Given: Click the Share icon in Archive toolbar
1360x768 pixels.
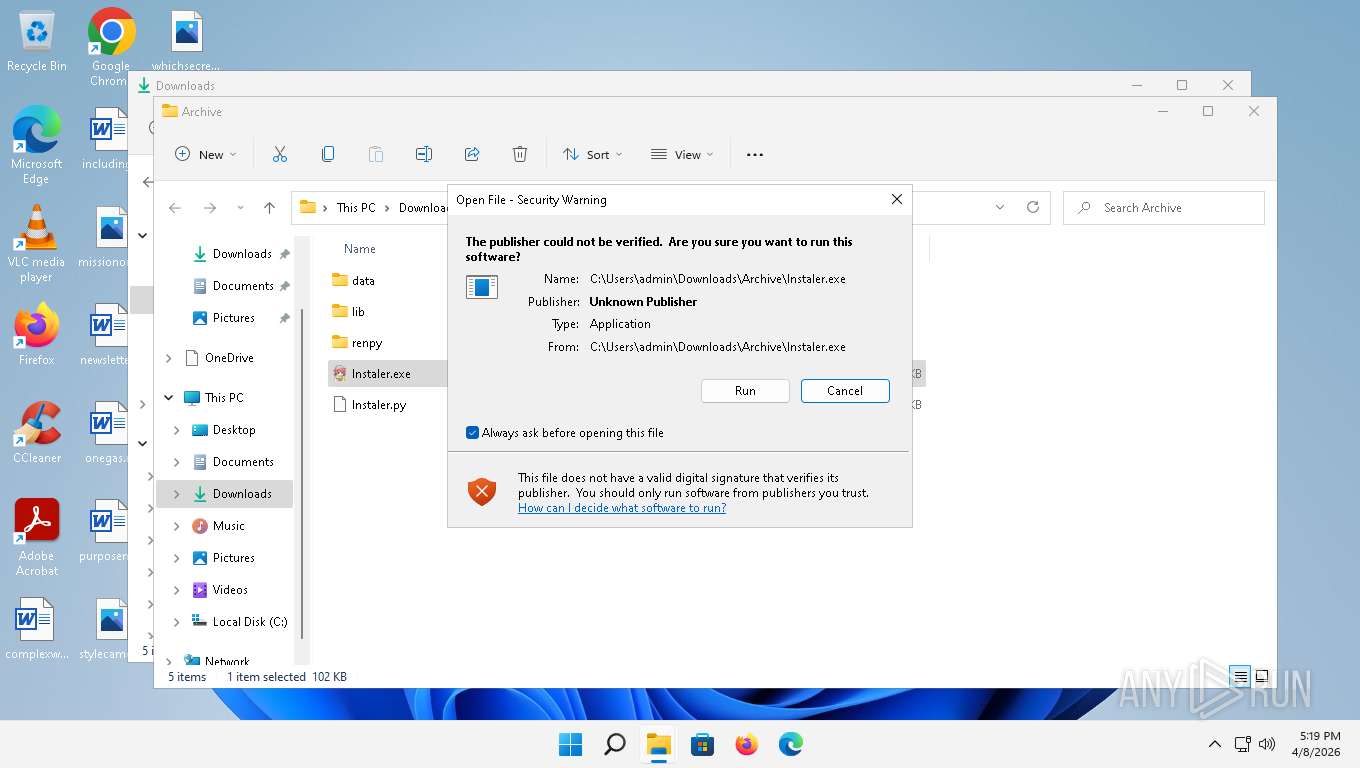Looking at the screenshot, I should tap(472, 154).
